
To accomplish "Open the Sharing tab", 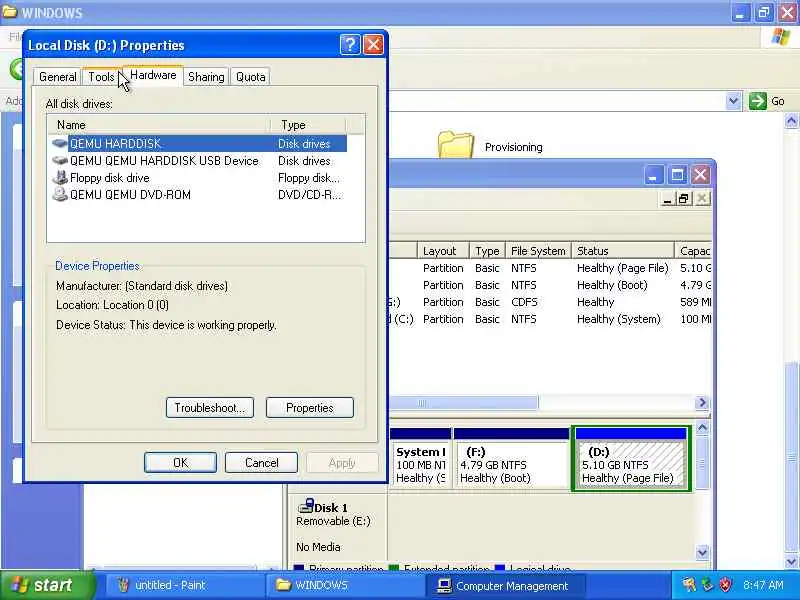I will point(206,77).
